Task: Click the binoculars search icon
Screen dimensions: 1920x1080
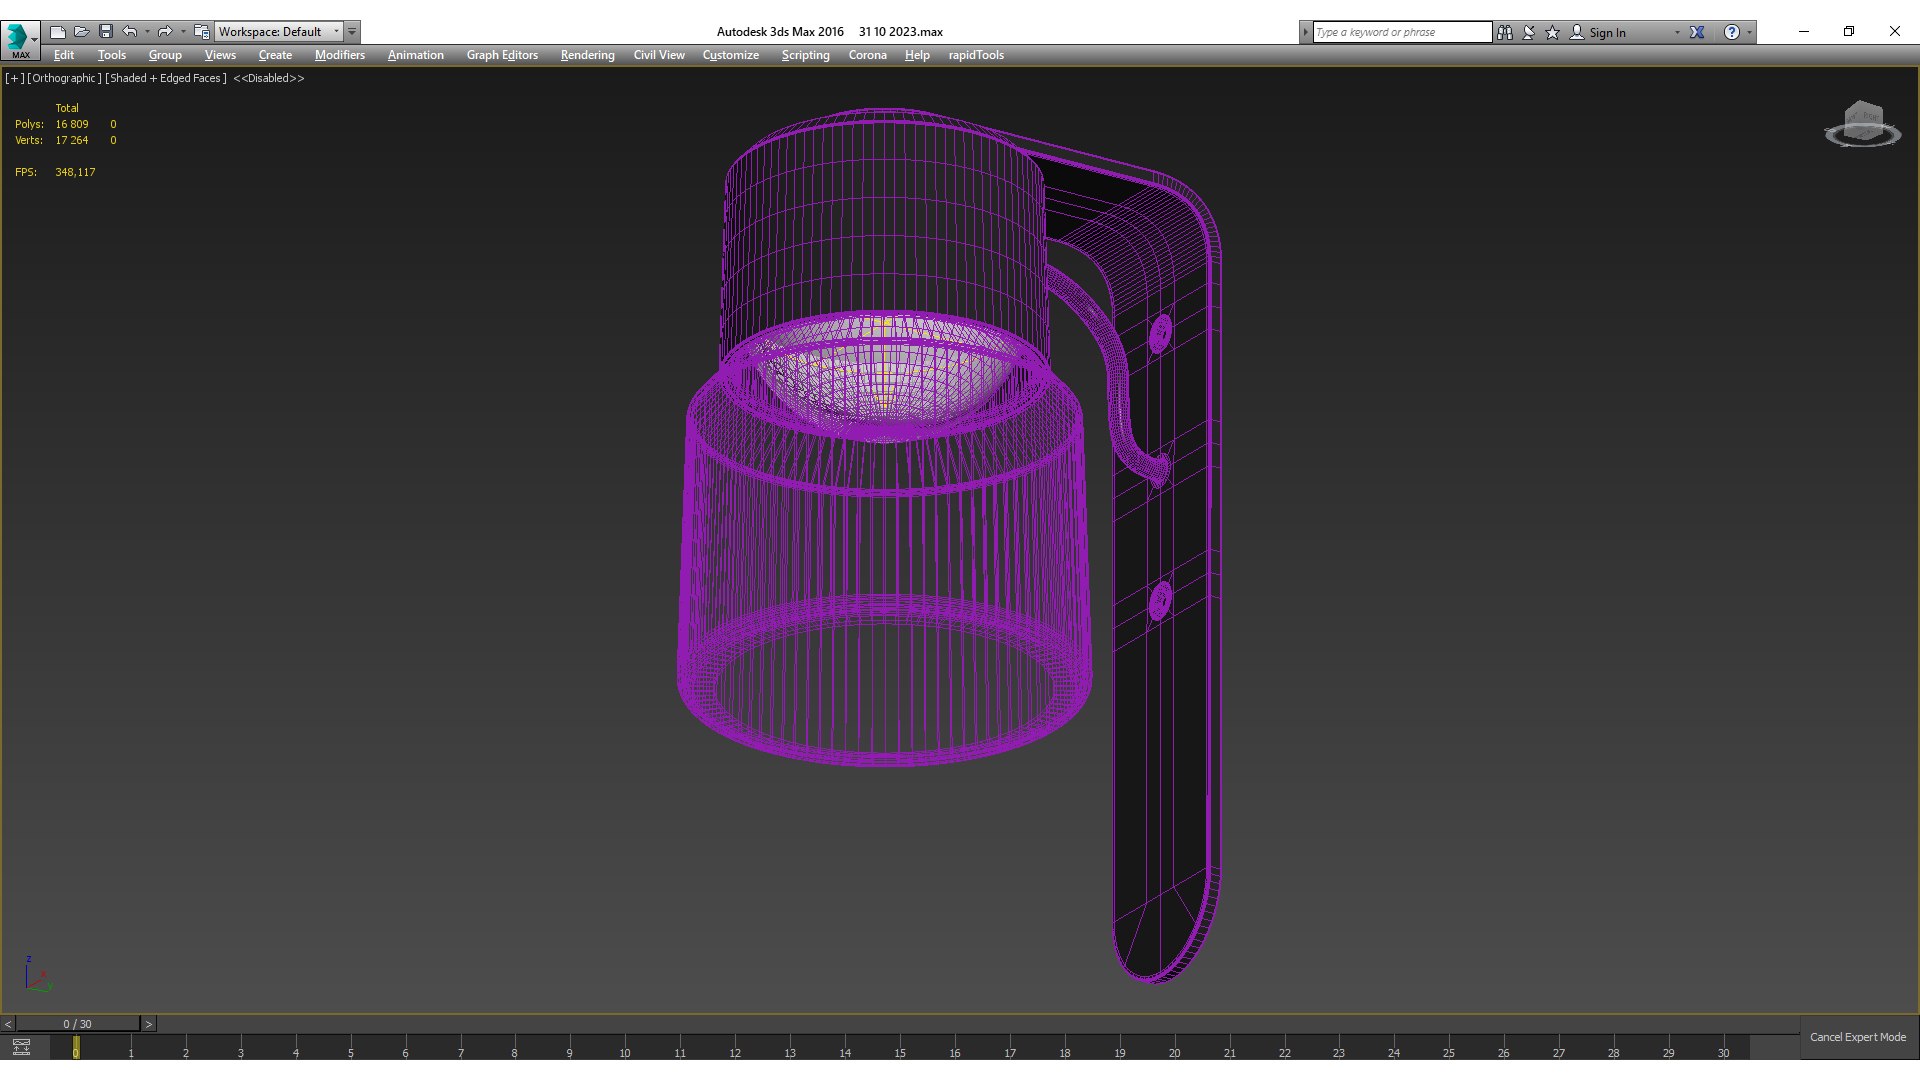Action: coord(1505,32)
